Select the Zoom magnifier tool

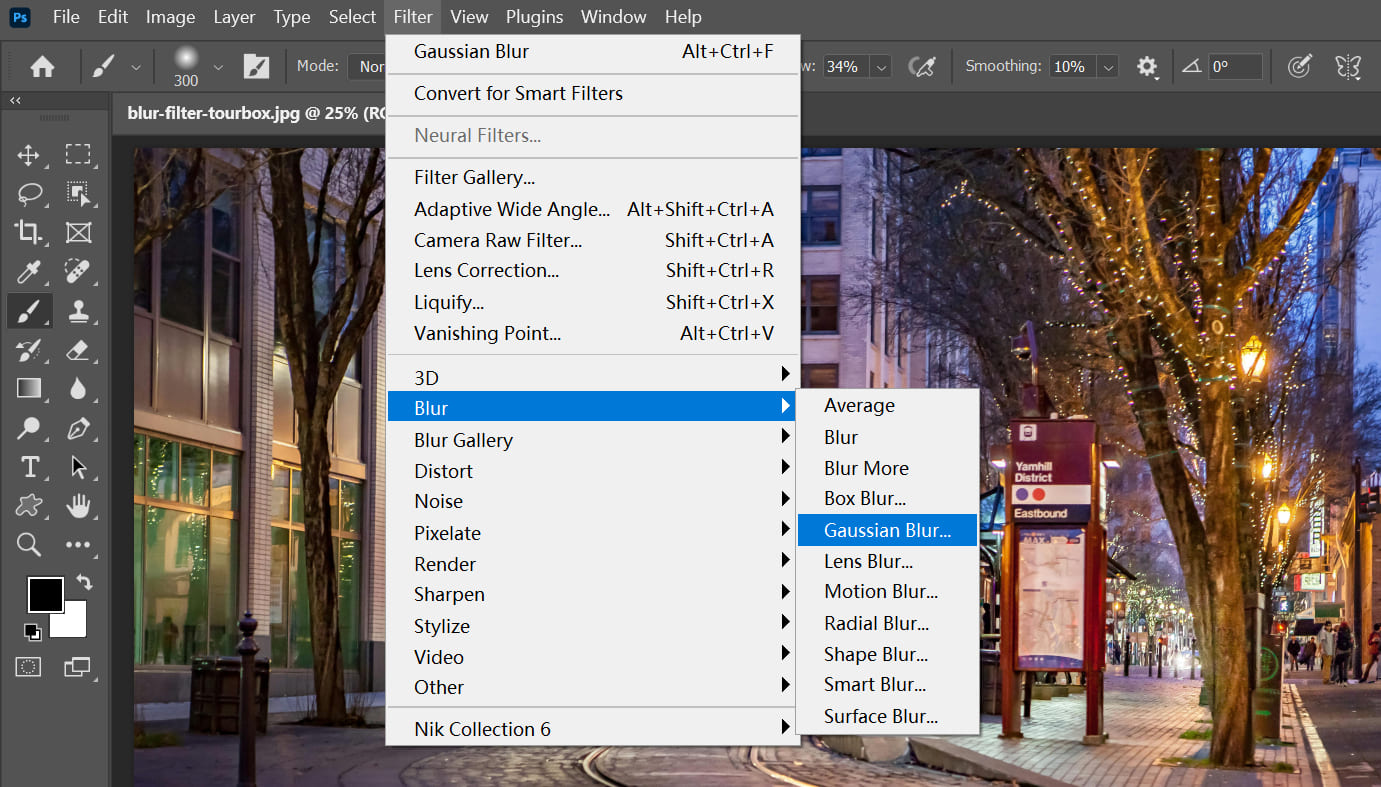[x=29, y=545]
